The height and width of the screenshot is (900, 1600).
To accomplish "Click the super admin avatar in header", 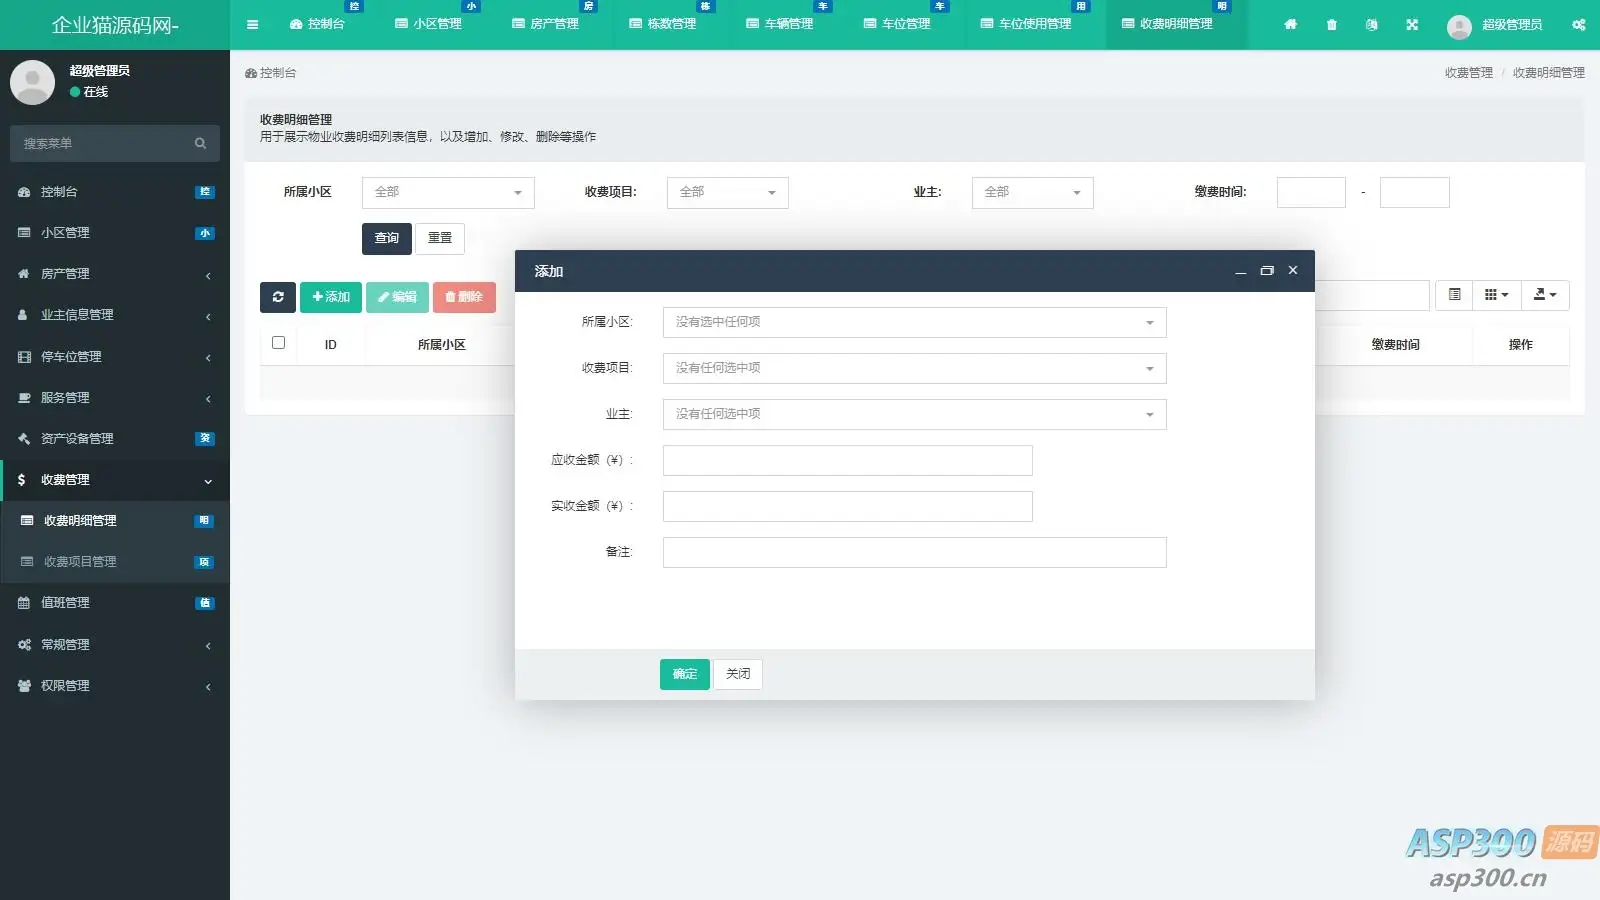I will [1459, 27].
